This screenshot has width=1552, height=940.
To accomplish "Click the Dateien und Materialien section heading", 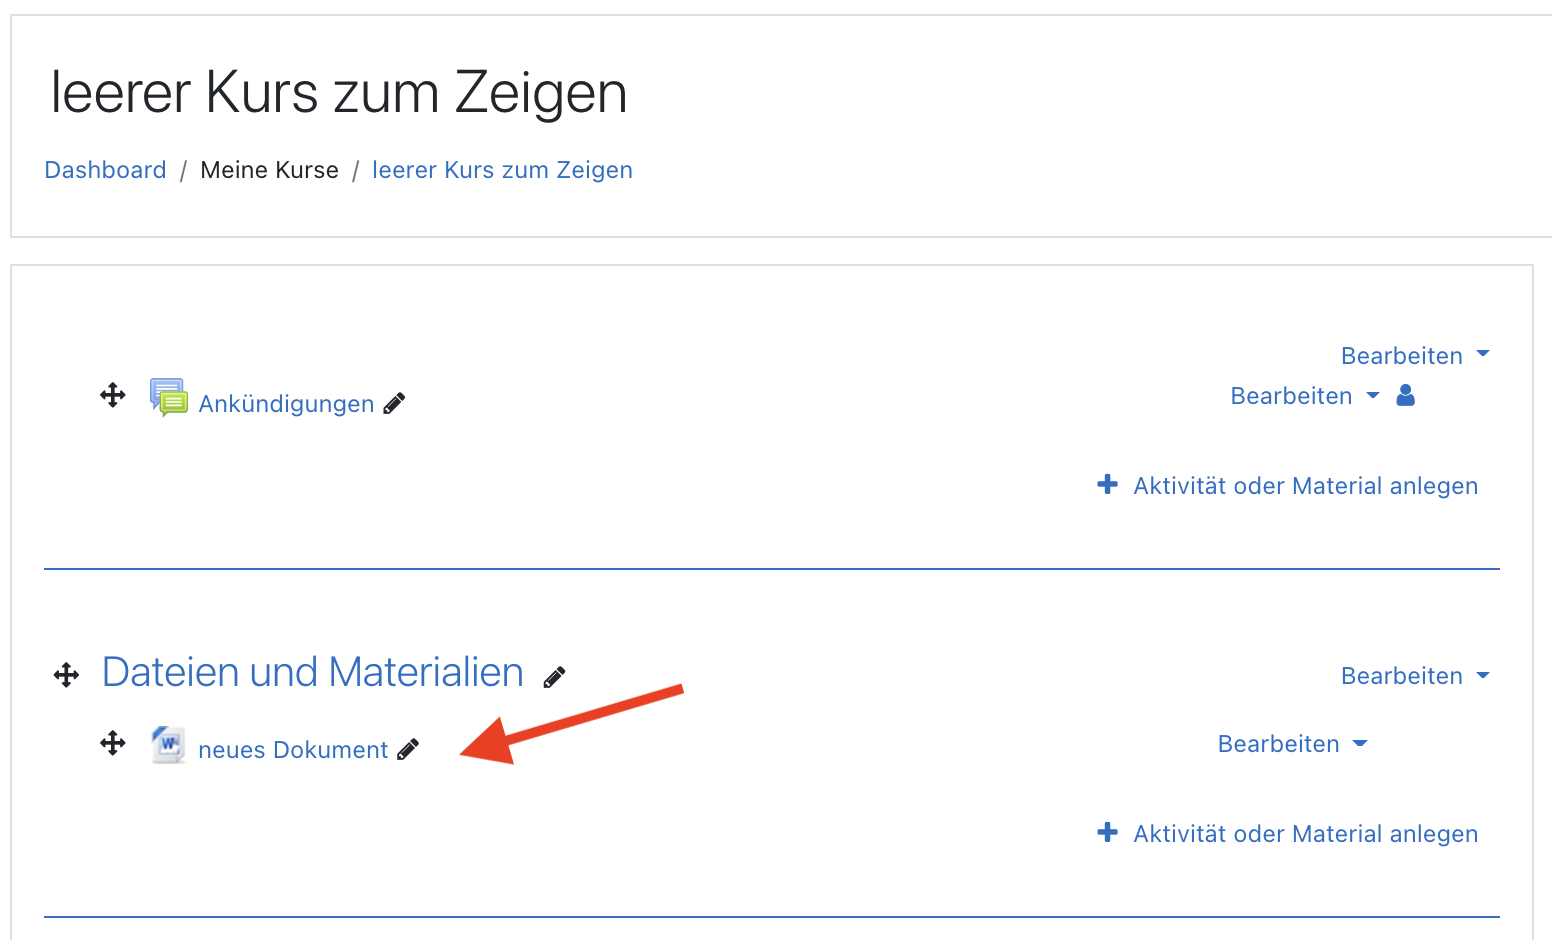I will click(x=313, y=672).
